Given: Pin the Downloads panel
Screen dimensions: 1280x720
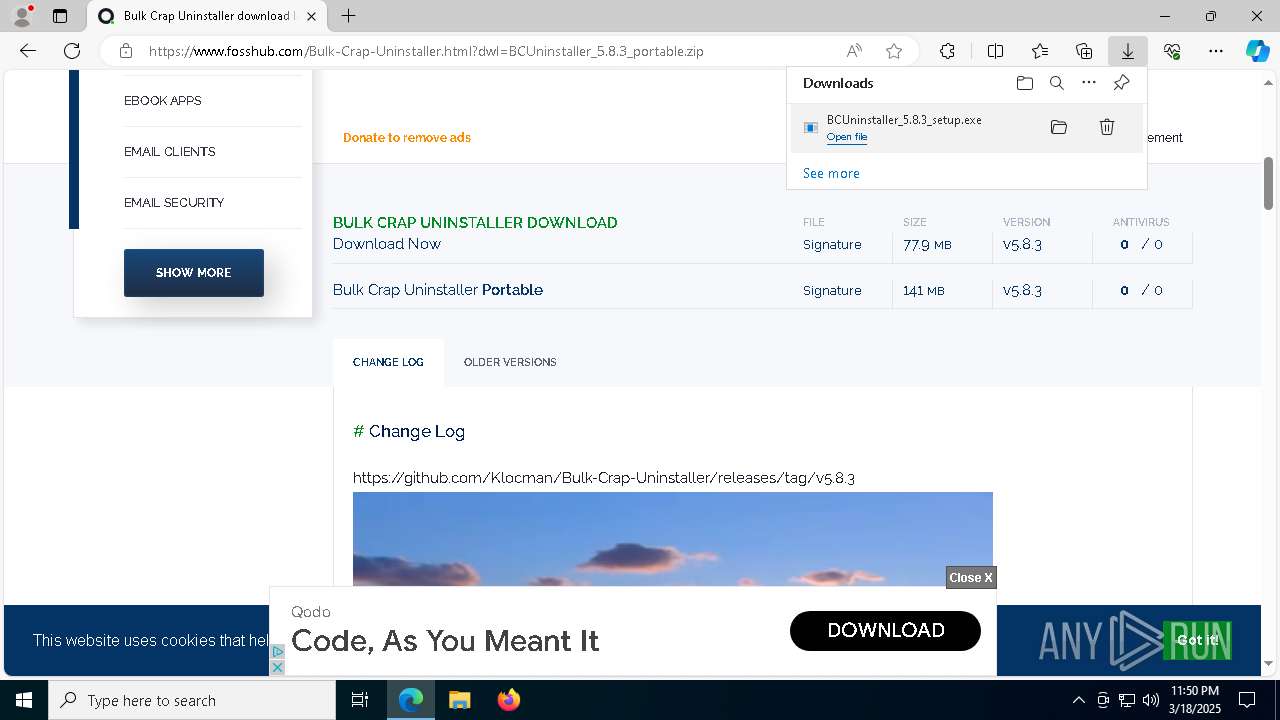Looking at the screenshot, I should coord(1121,83).
